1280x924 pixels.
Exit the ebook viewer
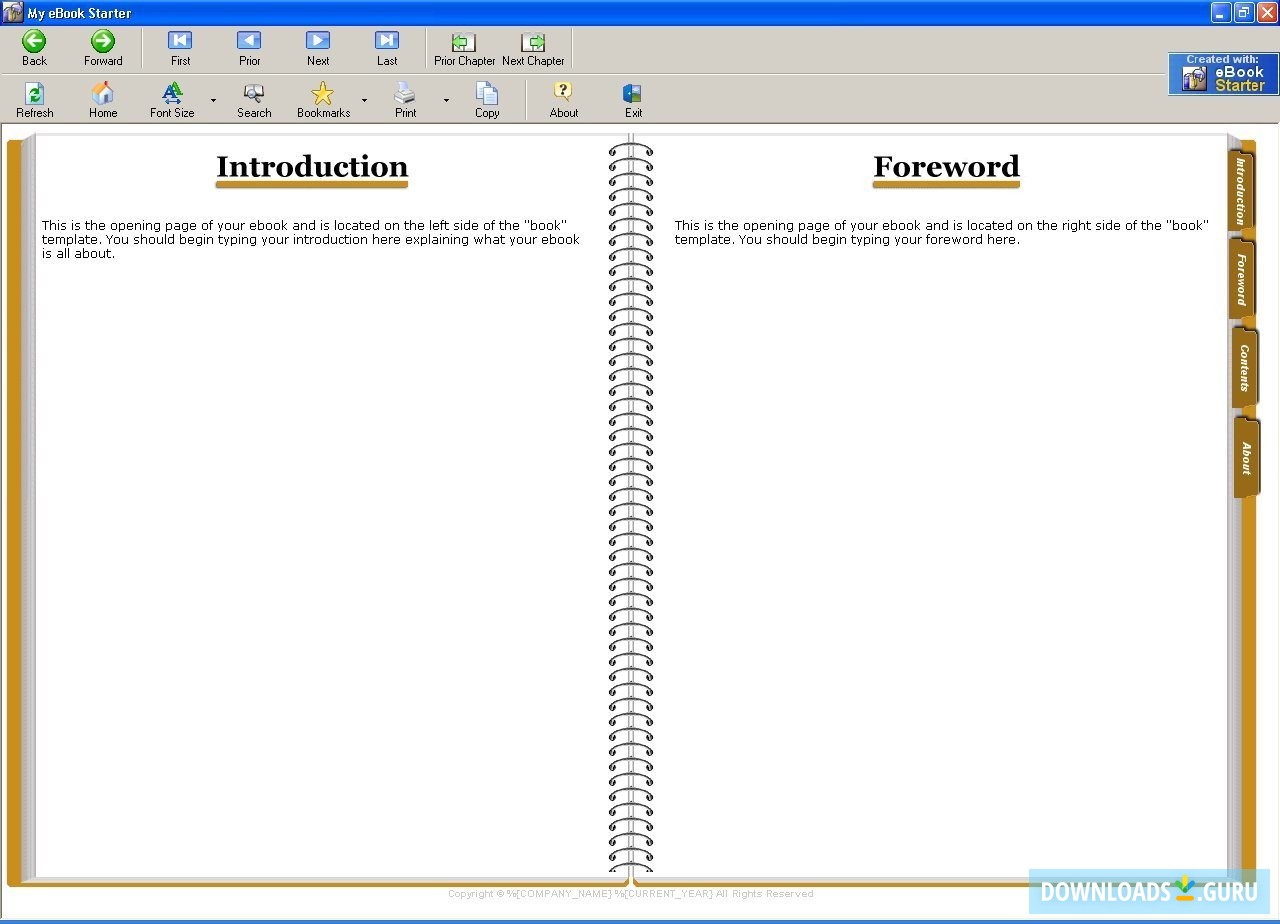[633, 100]
